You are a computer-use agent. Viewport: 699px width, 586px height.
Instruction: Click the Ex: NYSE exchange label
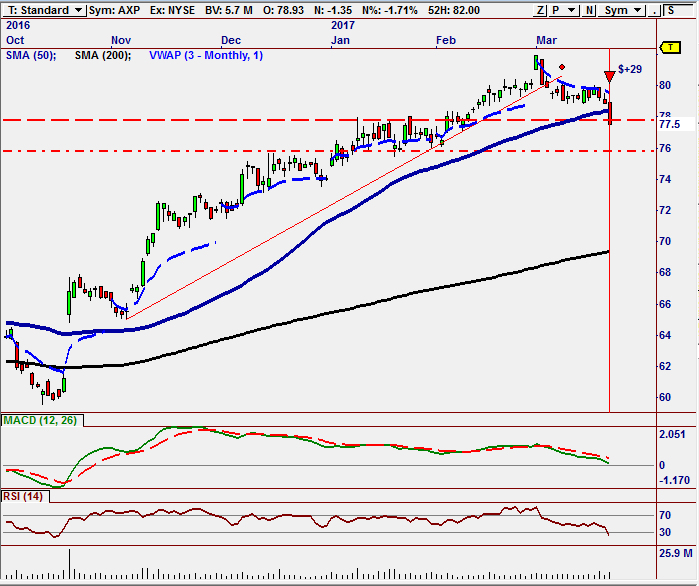[x=172, y=10]
